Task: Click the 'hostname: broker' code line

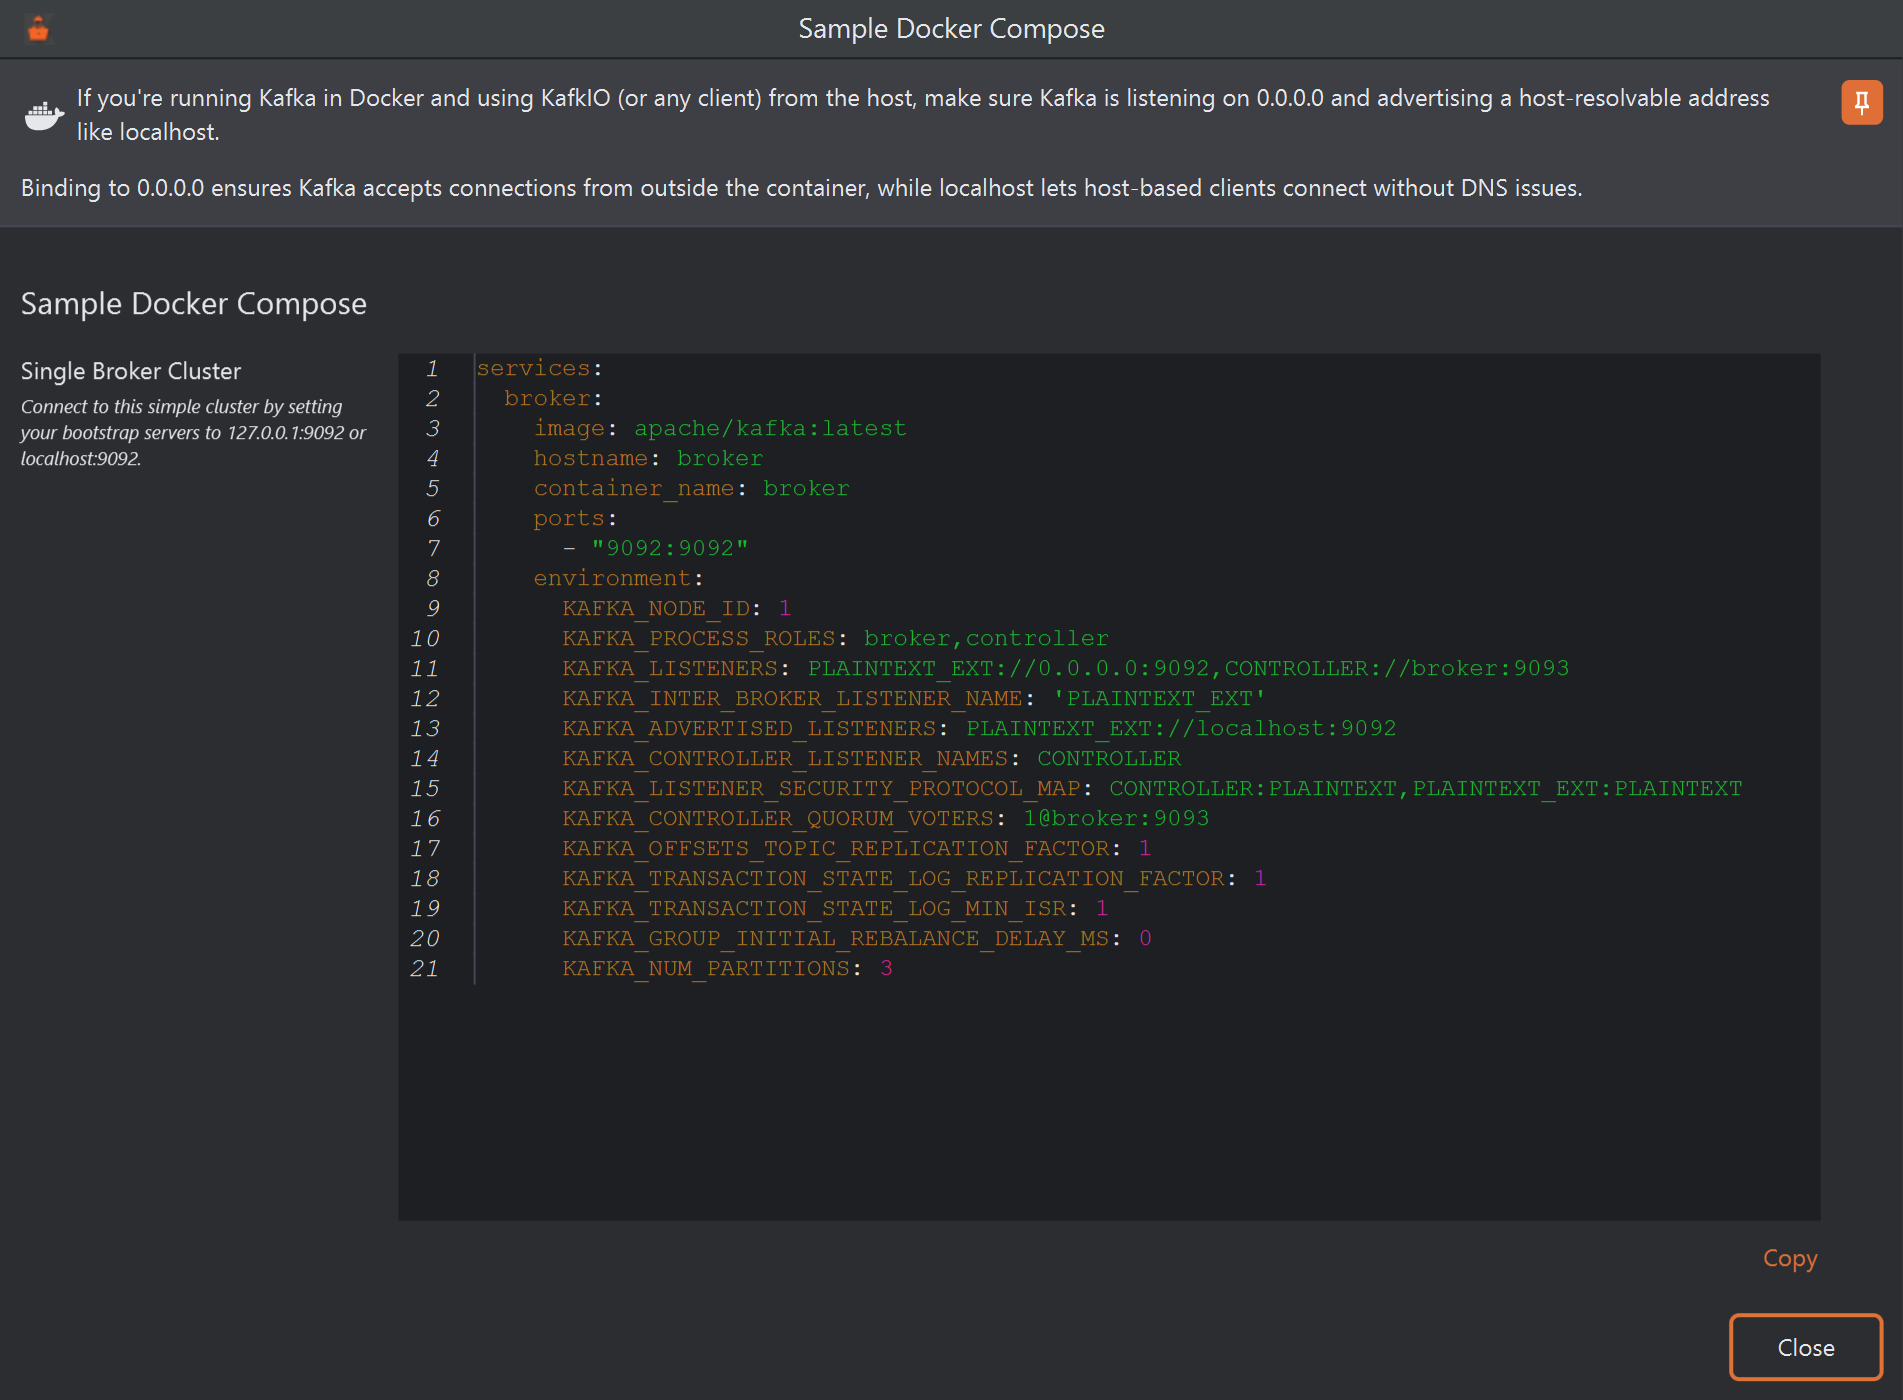Action: click(648, 458)
